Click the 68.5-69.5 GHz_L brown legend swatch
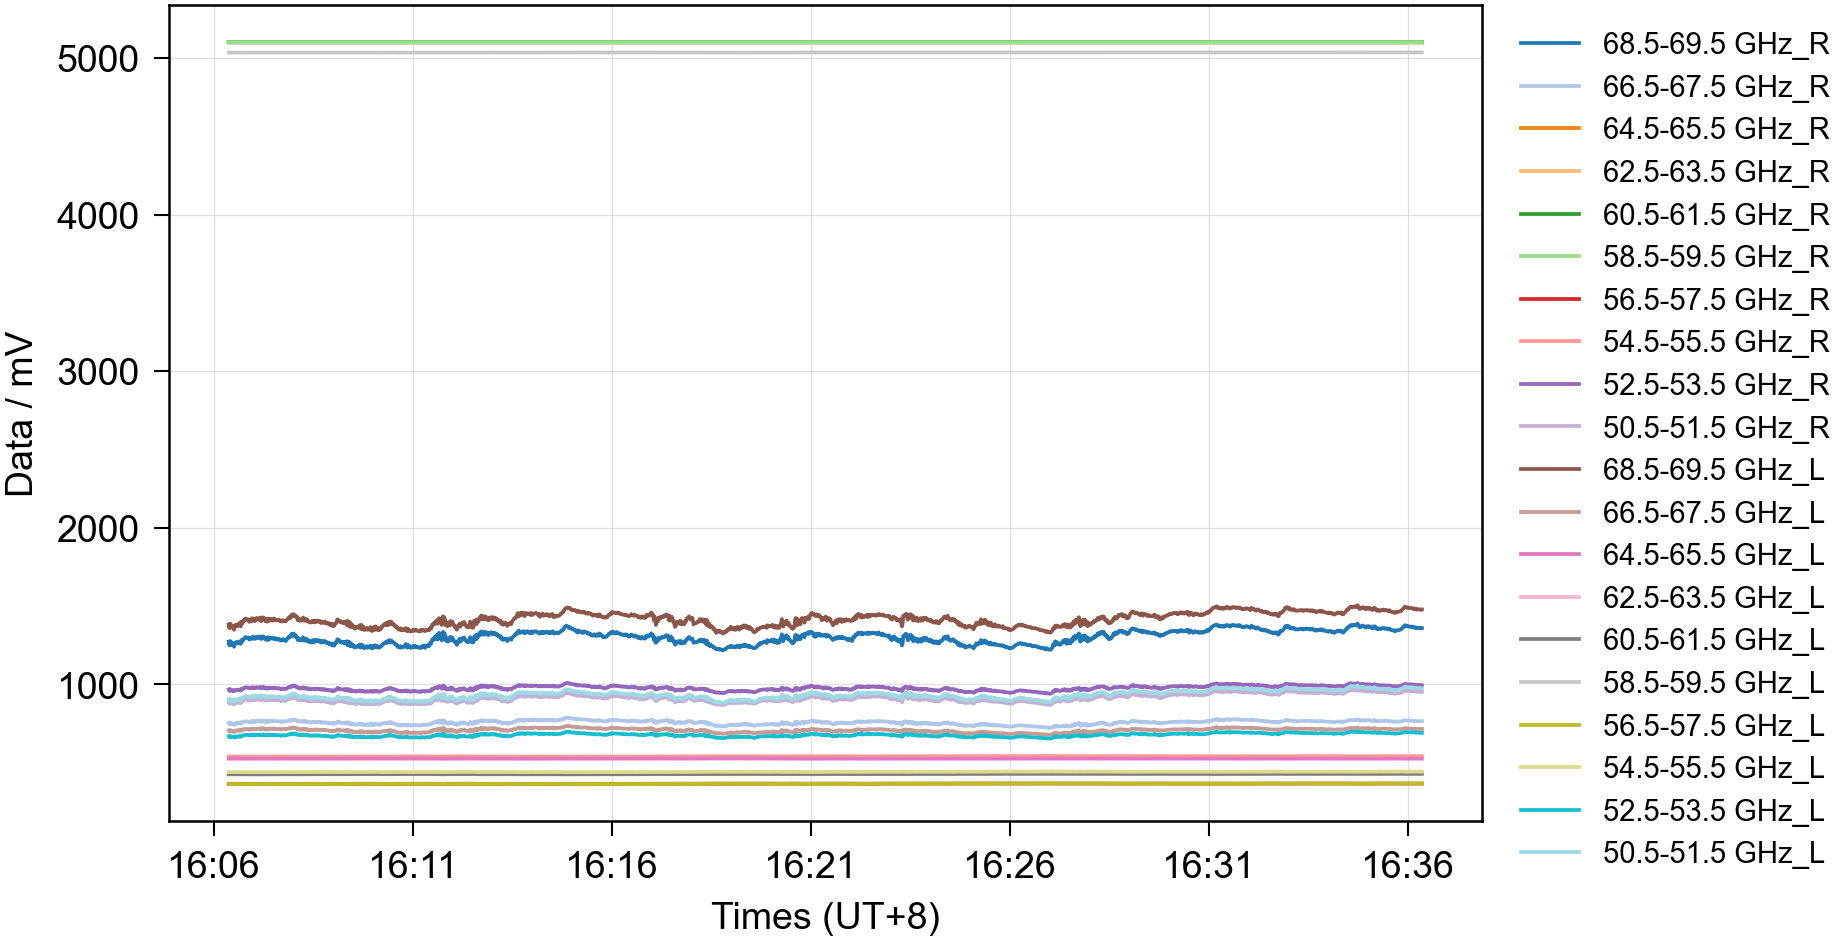 coord(1549,469)
